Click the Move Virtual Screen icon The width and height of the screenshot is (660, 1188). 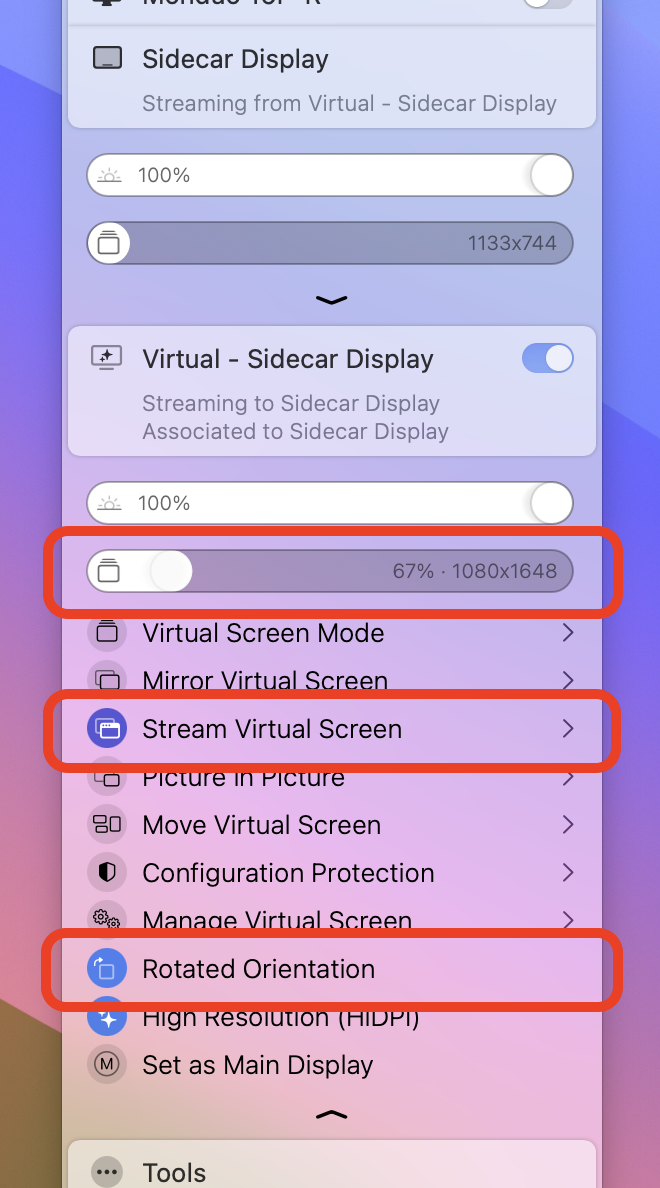(x=107, y=825)
